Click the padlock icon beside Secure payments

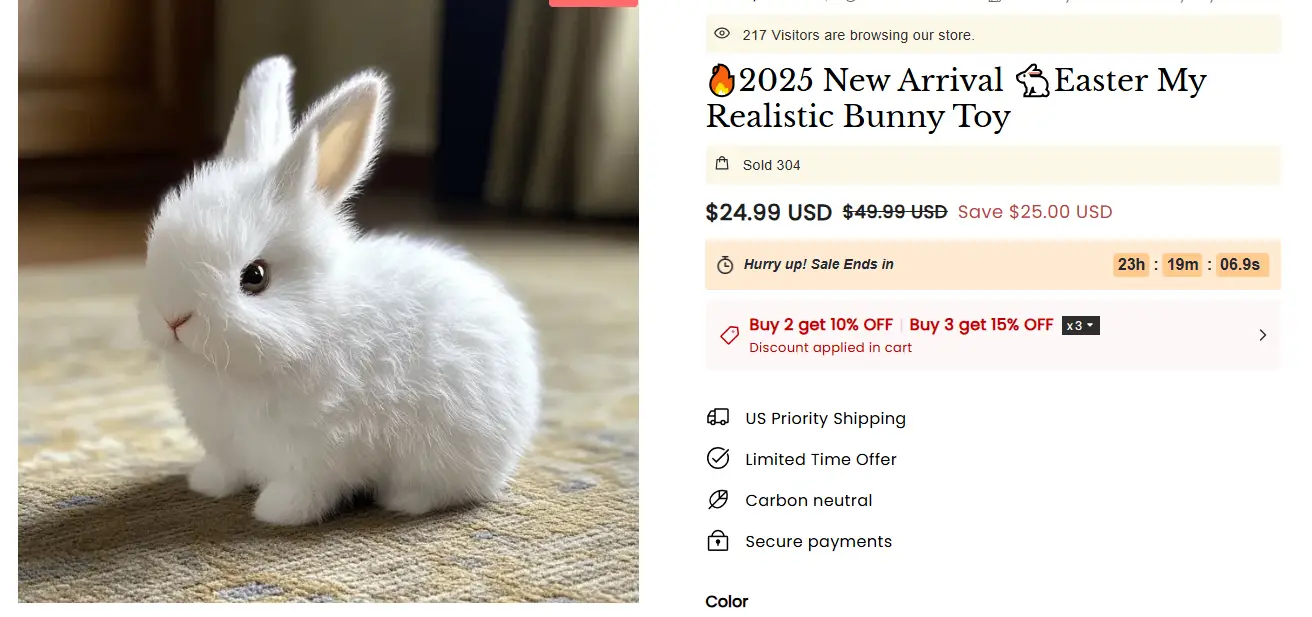point(717,540)
